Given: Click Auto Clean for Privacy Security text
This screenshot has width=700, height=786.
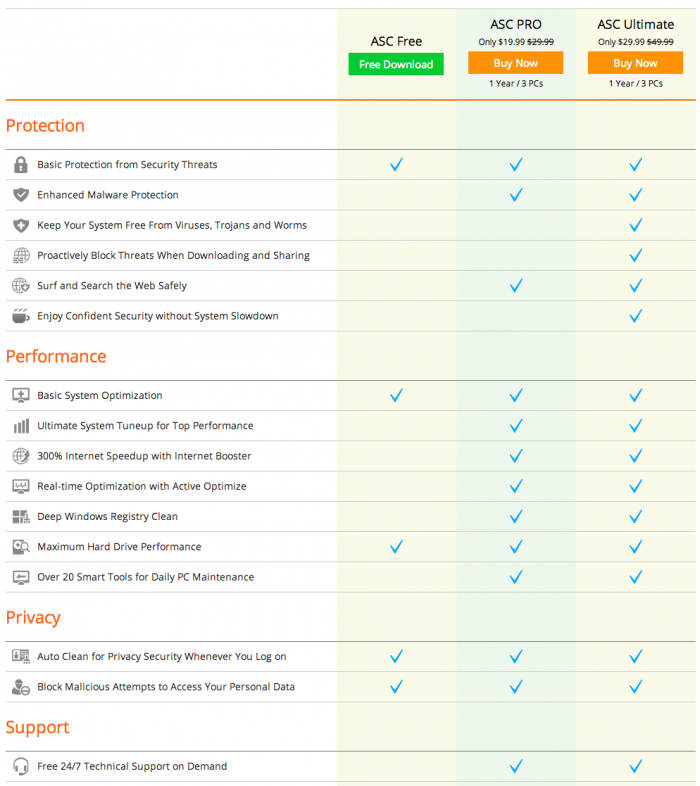Looking at the screenshot, I should pos(161,656).
